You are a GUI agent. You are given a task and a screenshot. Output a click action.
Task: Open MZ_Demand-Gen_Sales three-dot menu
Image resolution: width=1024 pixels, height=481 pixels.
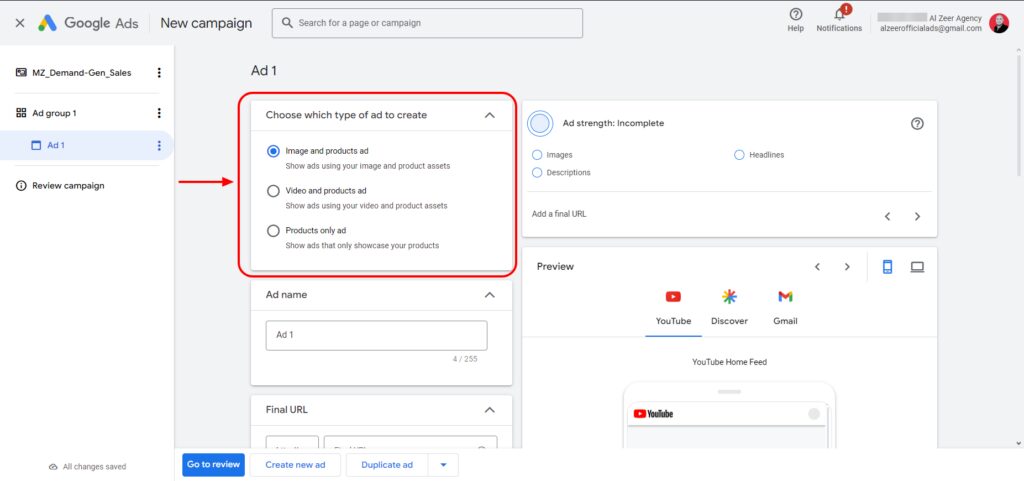[x=159, y=73]
